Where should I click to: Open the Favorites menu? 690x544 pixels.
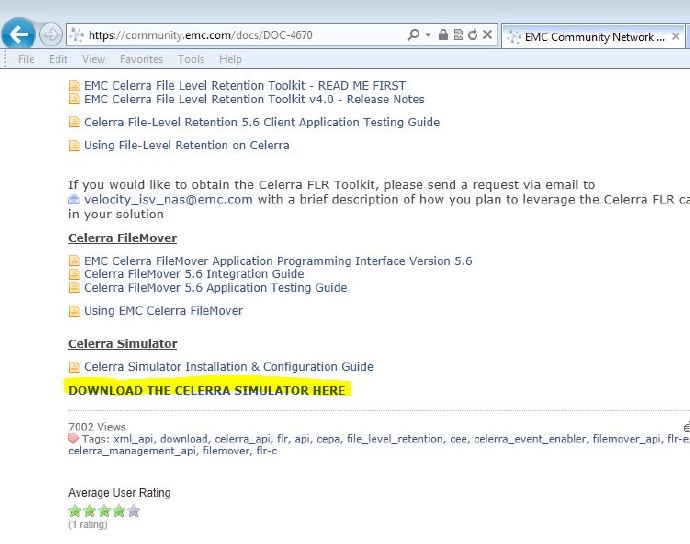click(x=141, y=59)
